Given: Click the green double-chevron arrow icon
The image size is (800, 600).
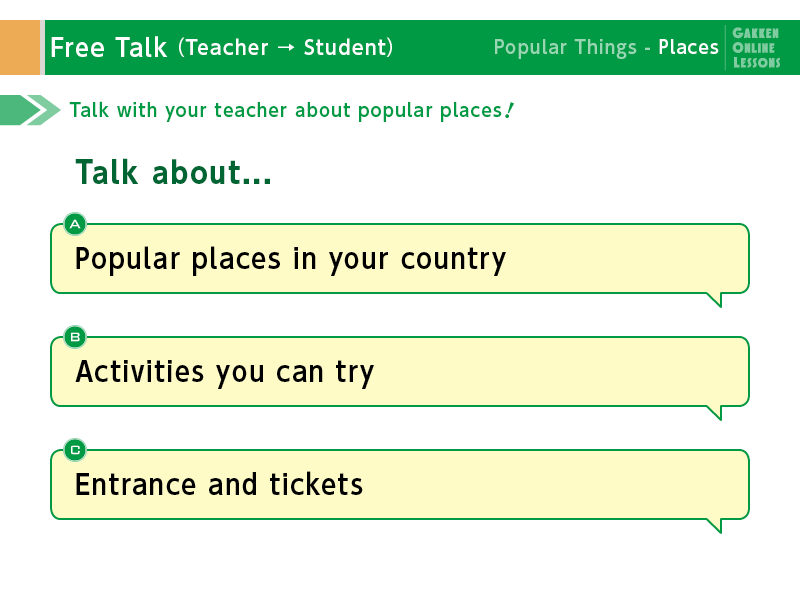Looking at the screenshot, I should [x=30, y=110].
